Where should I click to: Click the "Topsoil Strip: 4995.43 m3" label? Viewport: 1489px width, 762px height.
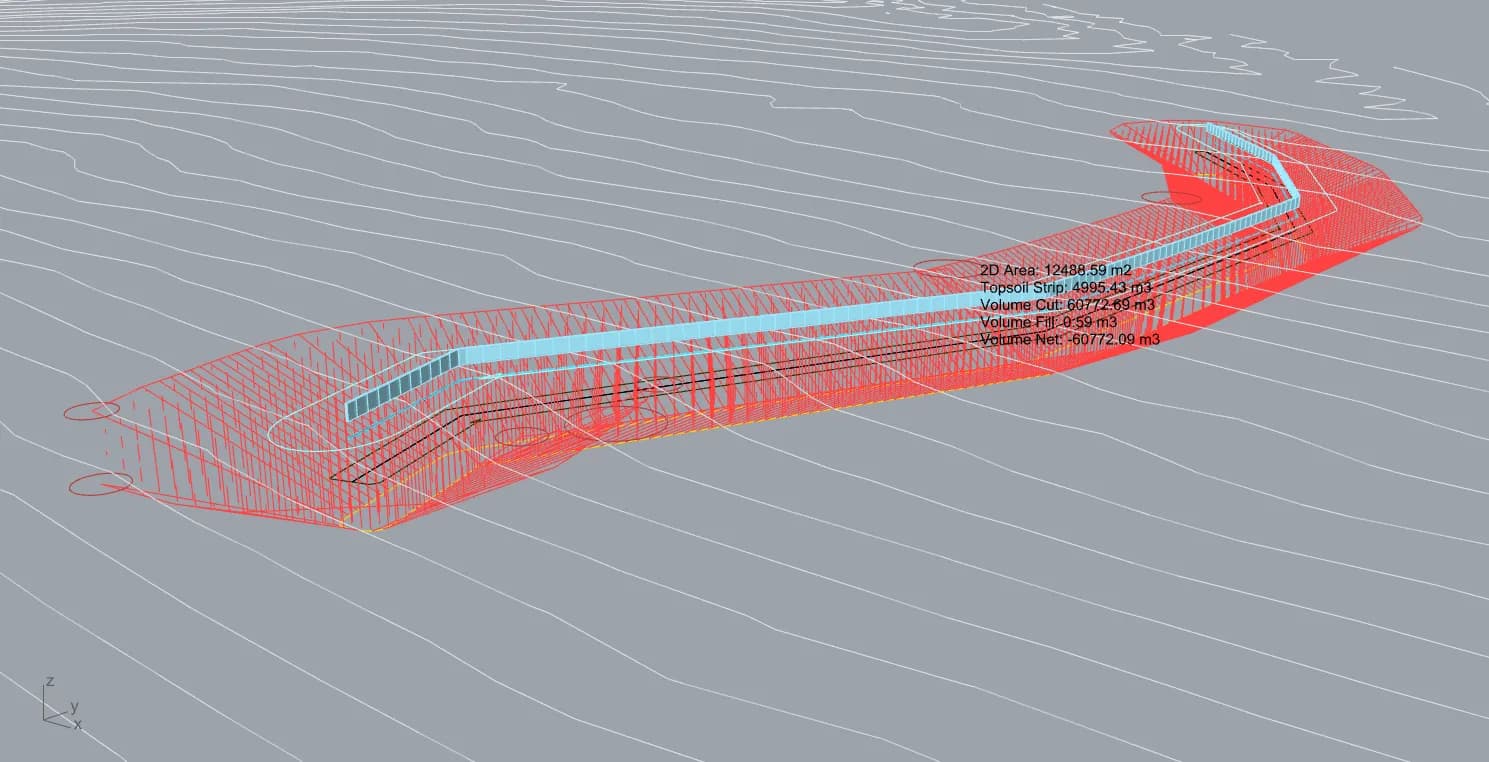tap(1066, 287)
